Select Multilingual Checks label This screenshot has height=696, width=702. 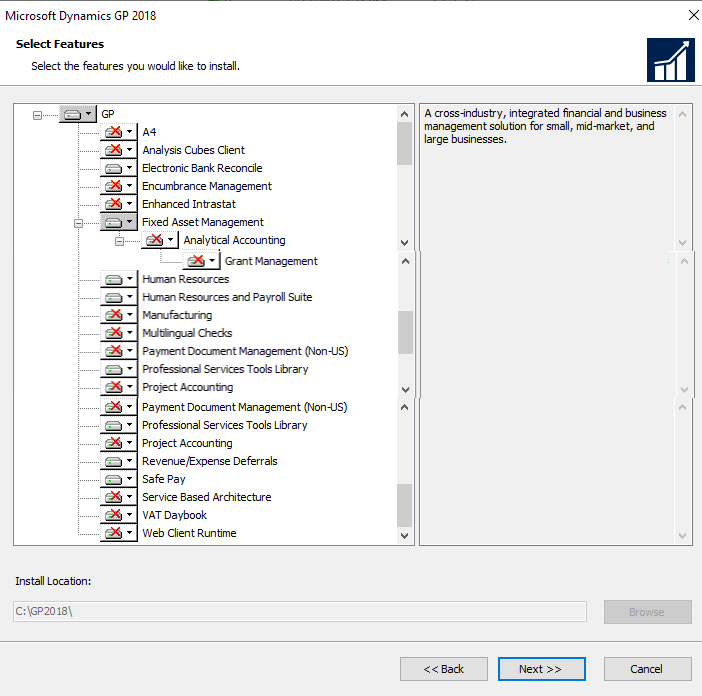point(187,333)
